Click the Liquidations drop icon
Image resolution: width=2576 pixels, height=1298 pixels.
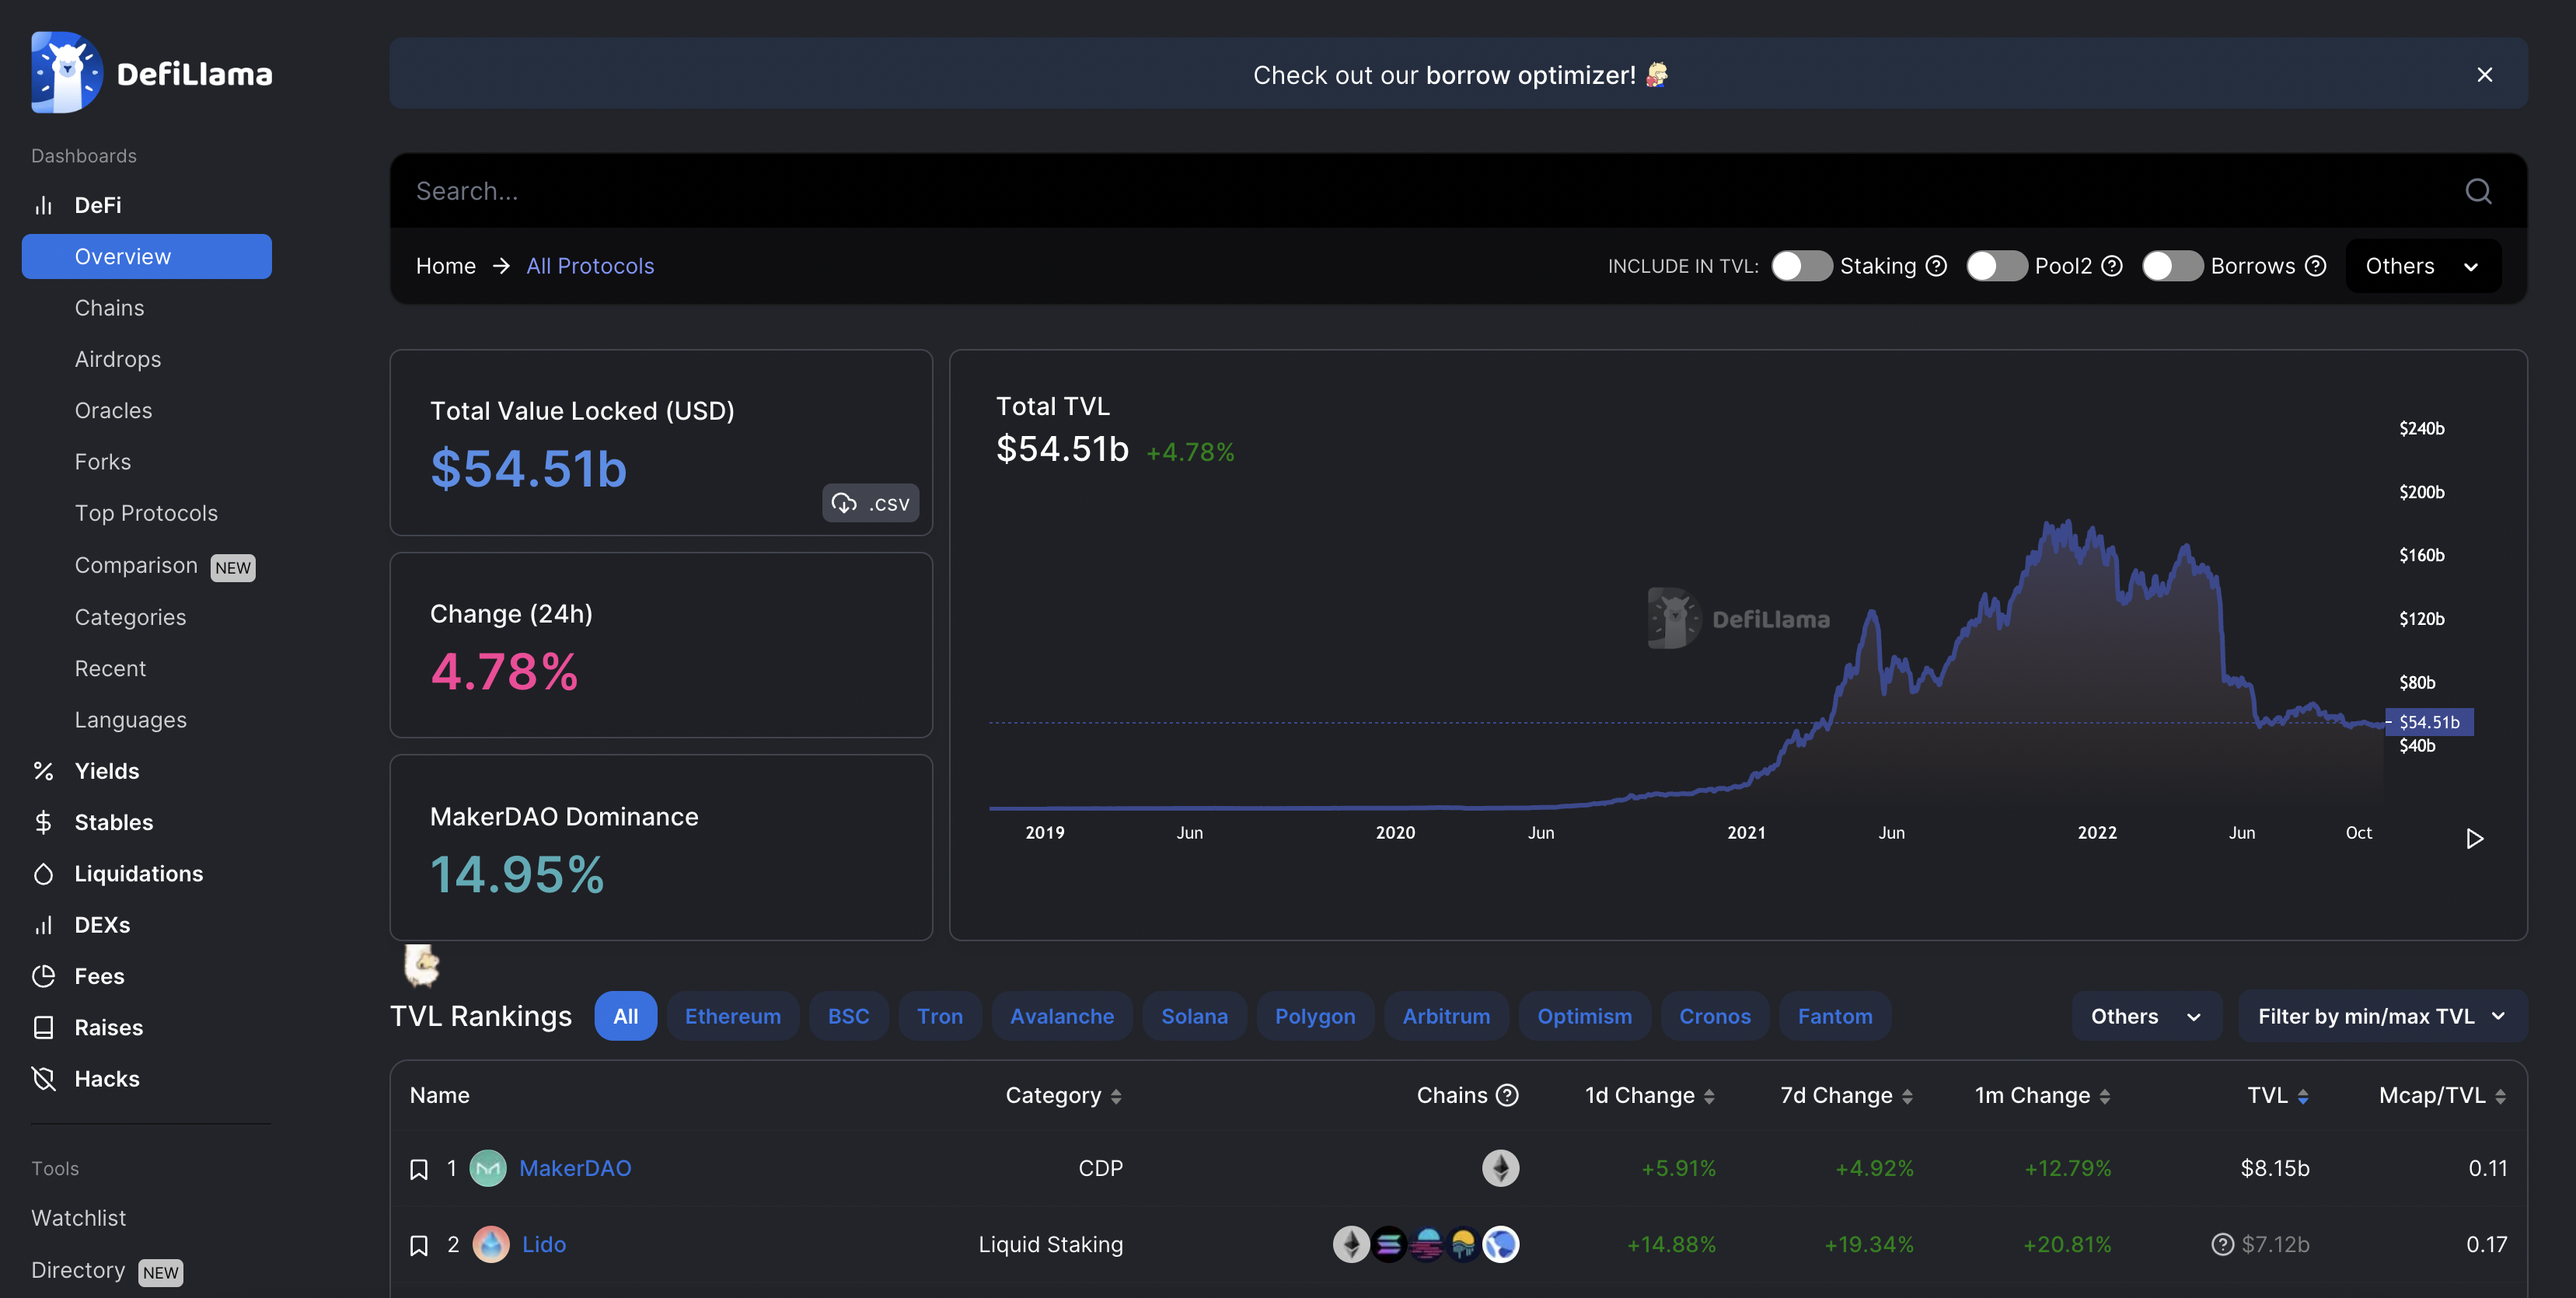click(x=43, y=874)
